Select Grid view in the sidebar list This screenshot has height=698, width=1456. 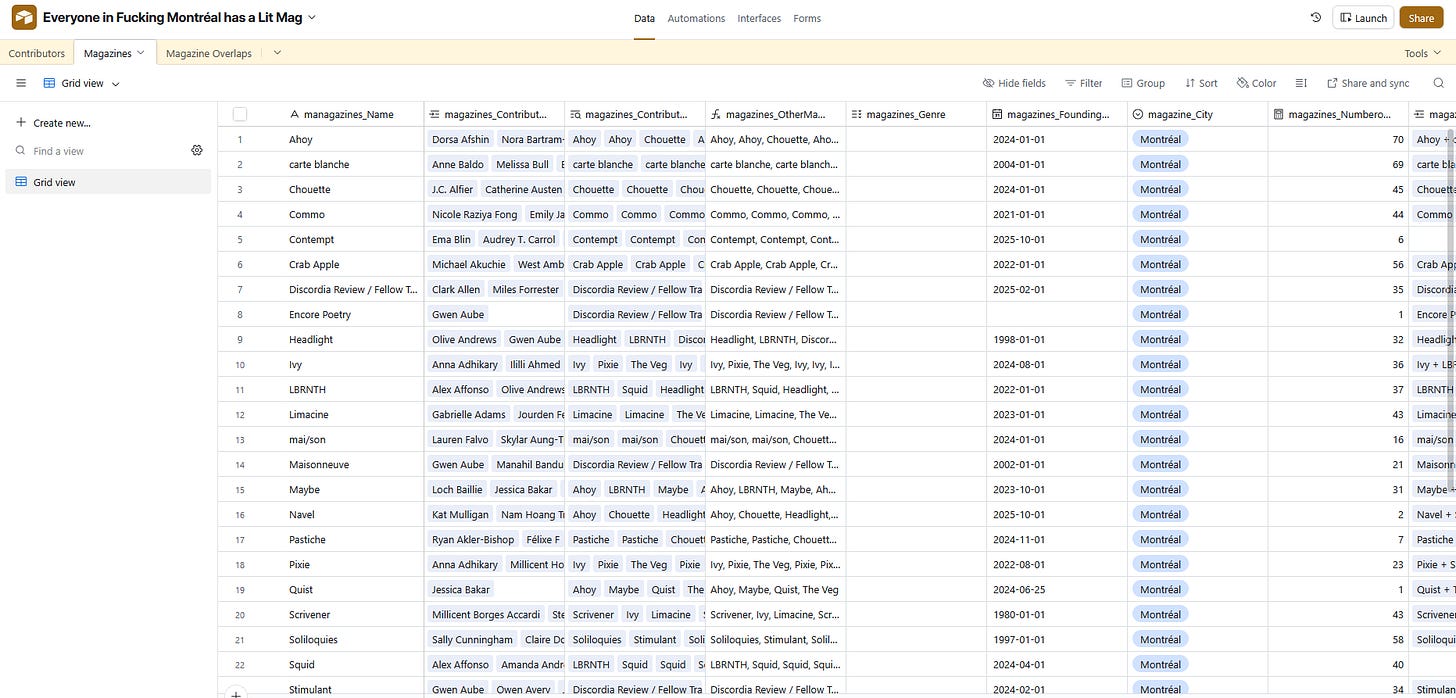(x=108, y=182)
